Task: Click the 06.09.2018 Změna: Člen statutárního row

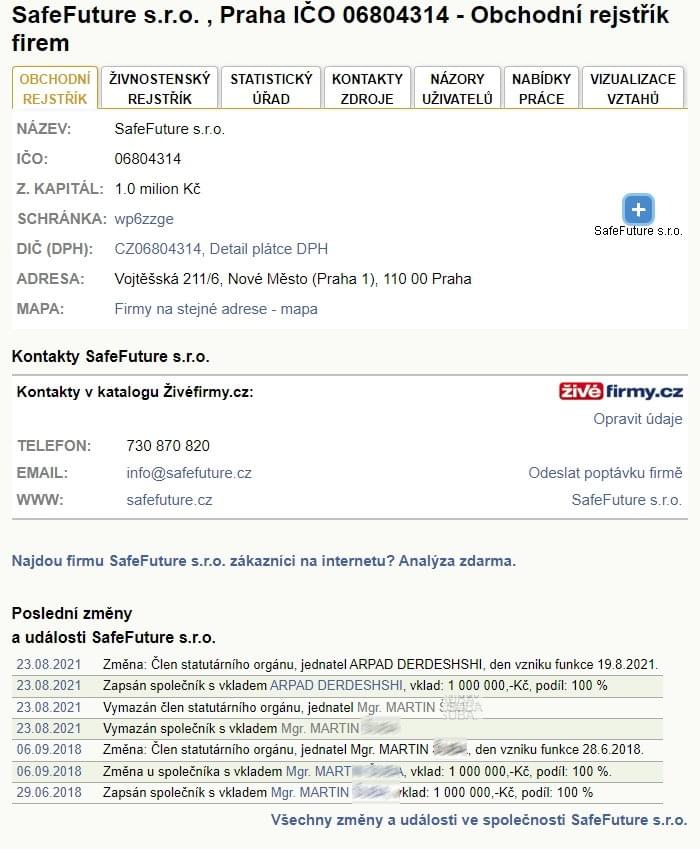Action: coord(337,750)
